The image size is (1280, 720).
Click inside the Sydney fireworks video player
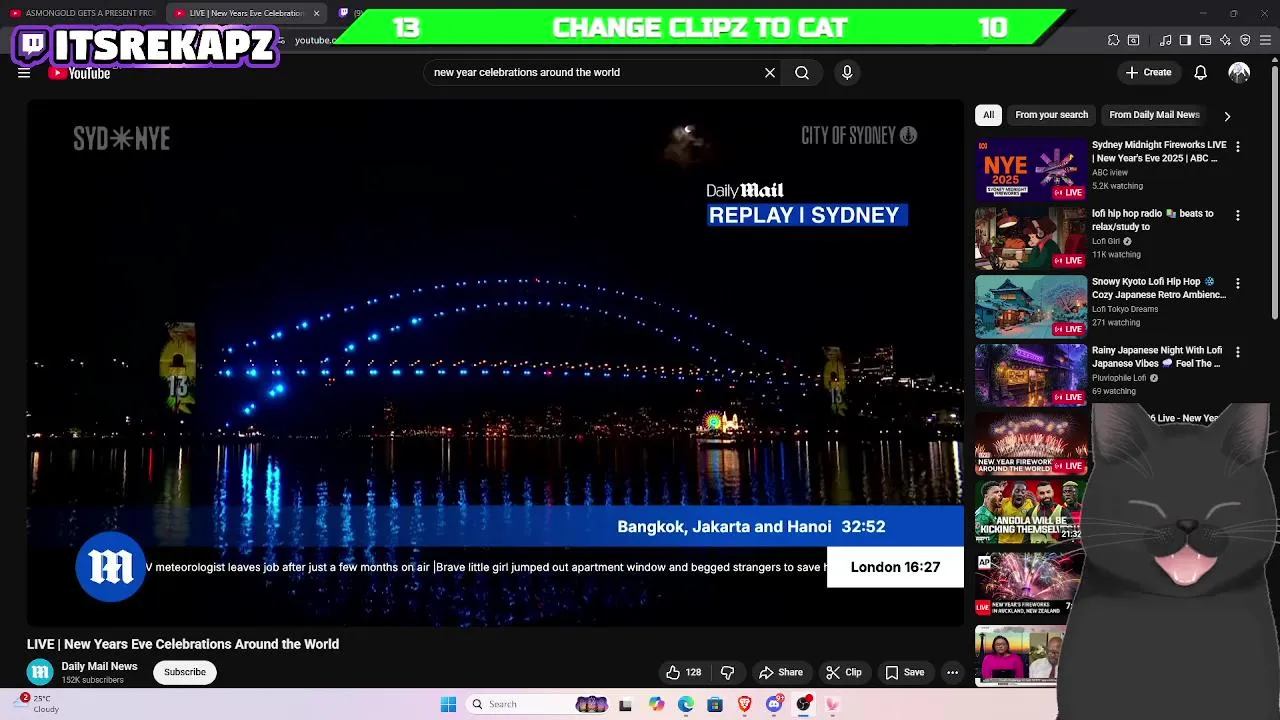click(495, 363)
